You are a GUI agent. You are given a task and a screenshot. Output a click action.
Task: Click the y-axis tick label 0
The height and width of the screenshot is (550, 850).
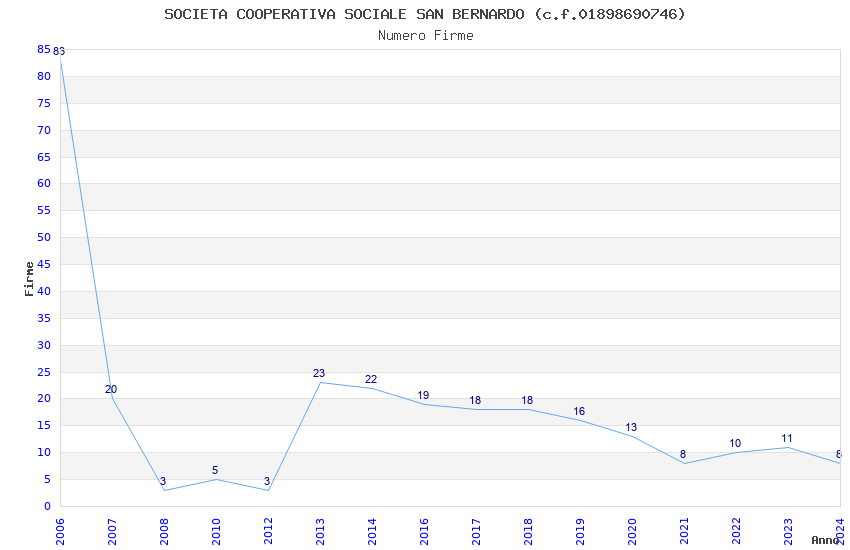click(x=47, y=506)
